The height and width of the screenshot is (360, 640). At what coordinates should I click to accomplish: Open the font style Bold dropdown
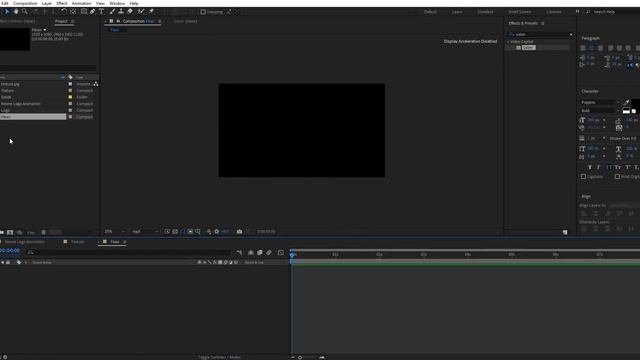(600, 111)
